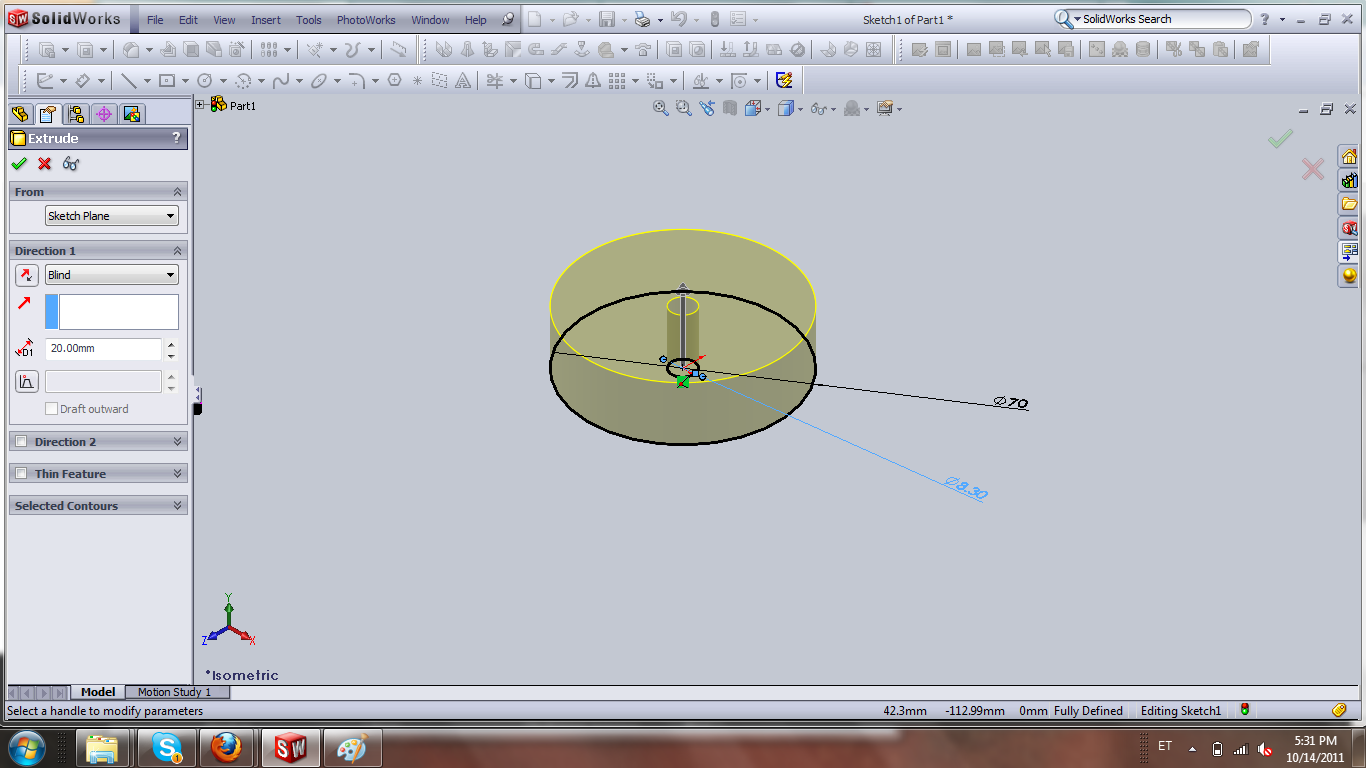Switch to the PropertyManager tab
1366x768 pixels.
point(48,114)
